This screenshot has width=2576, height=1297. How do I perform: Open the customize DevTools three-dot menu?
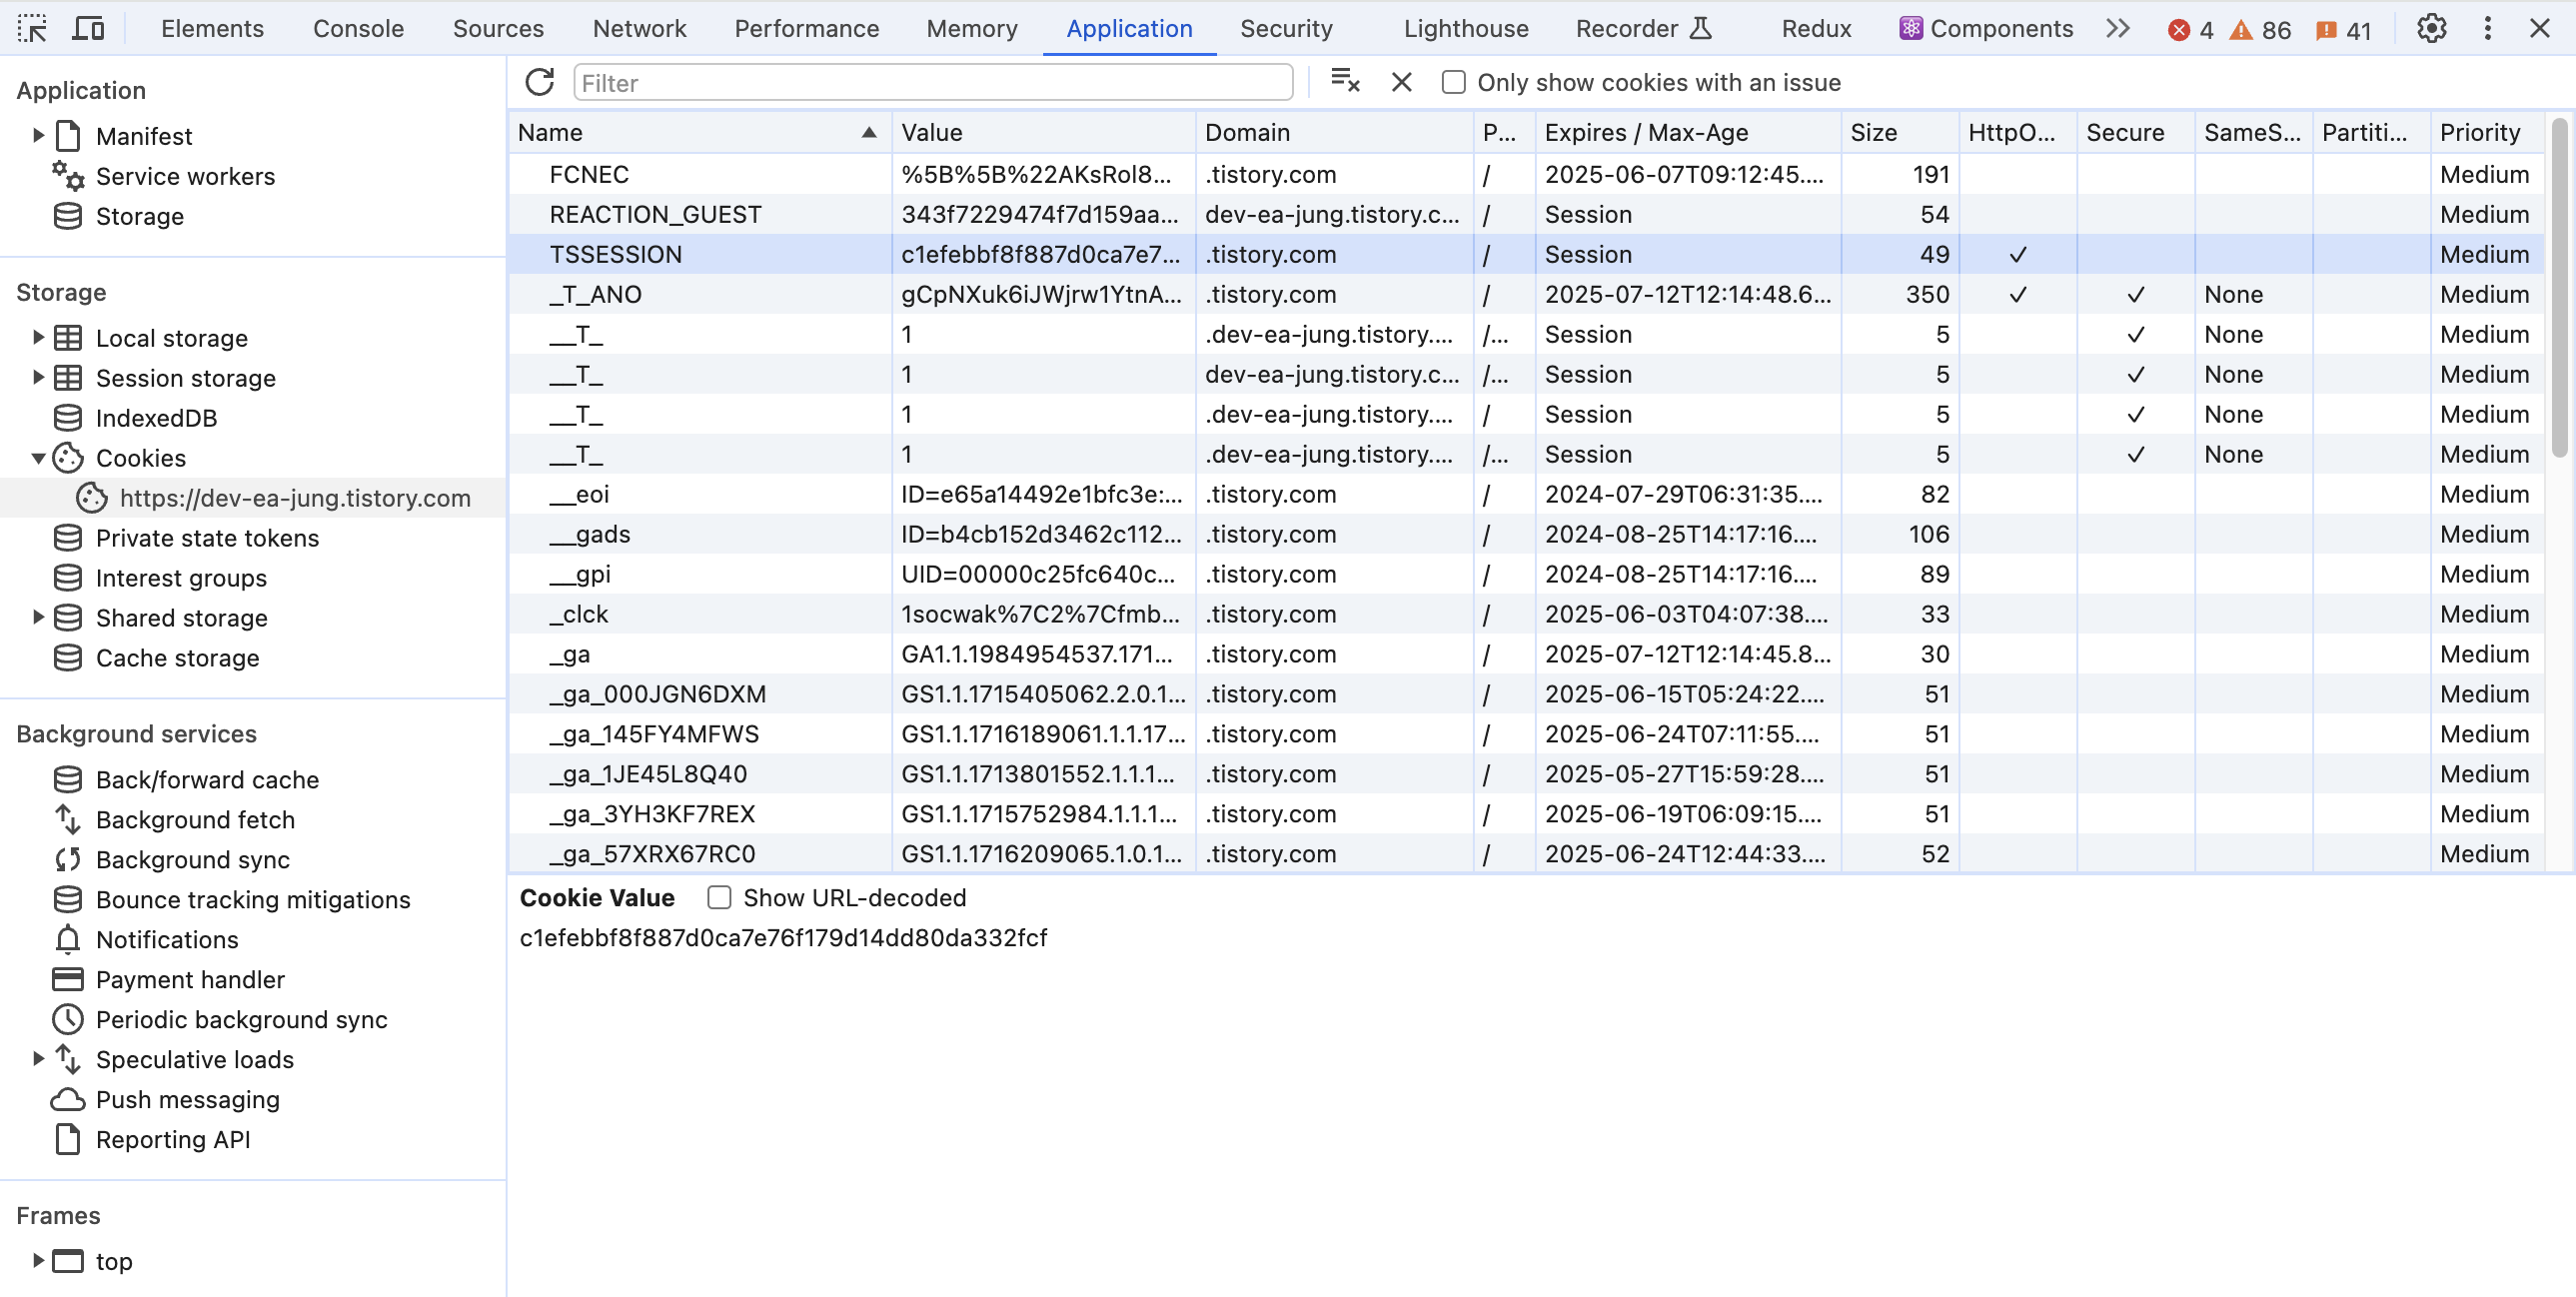click(2487, 28)
